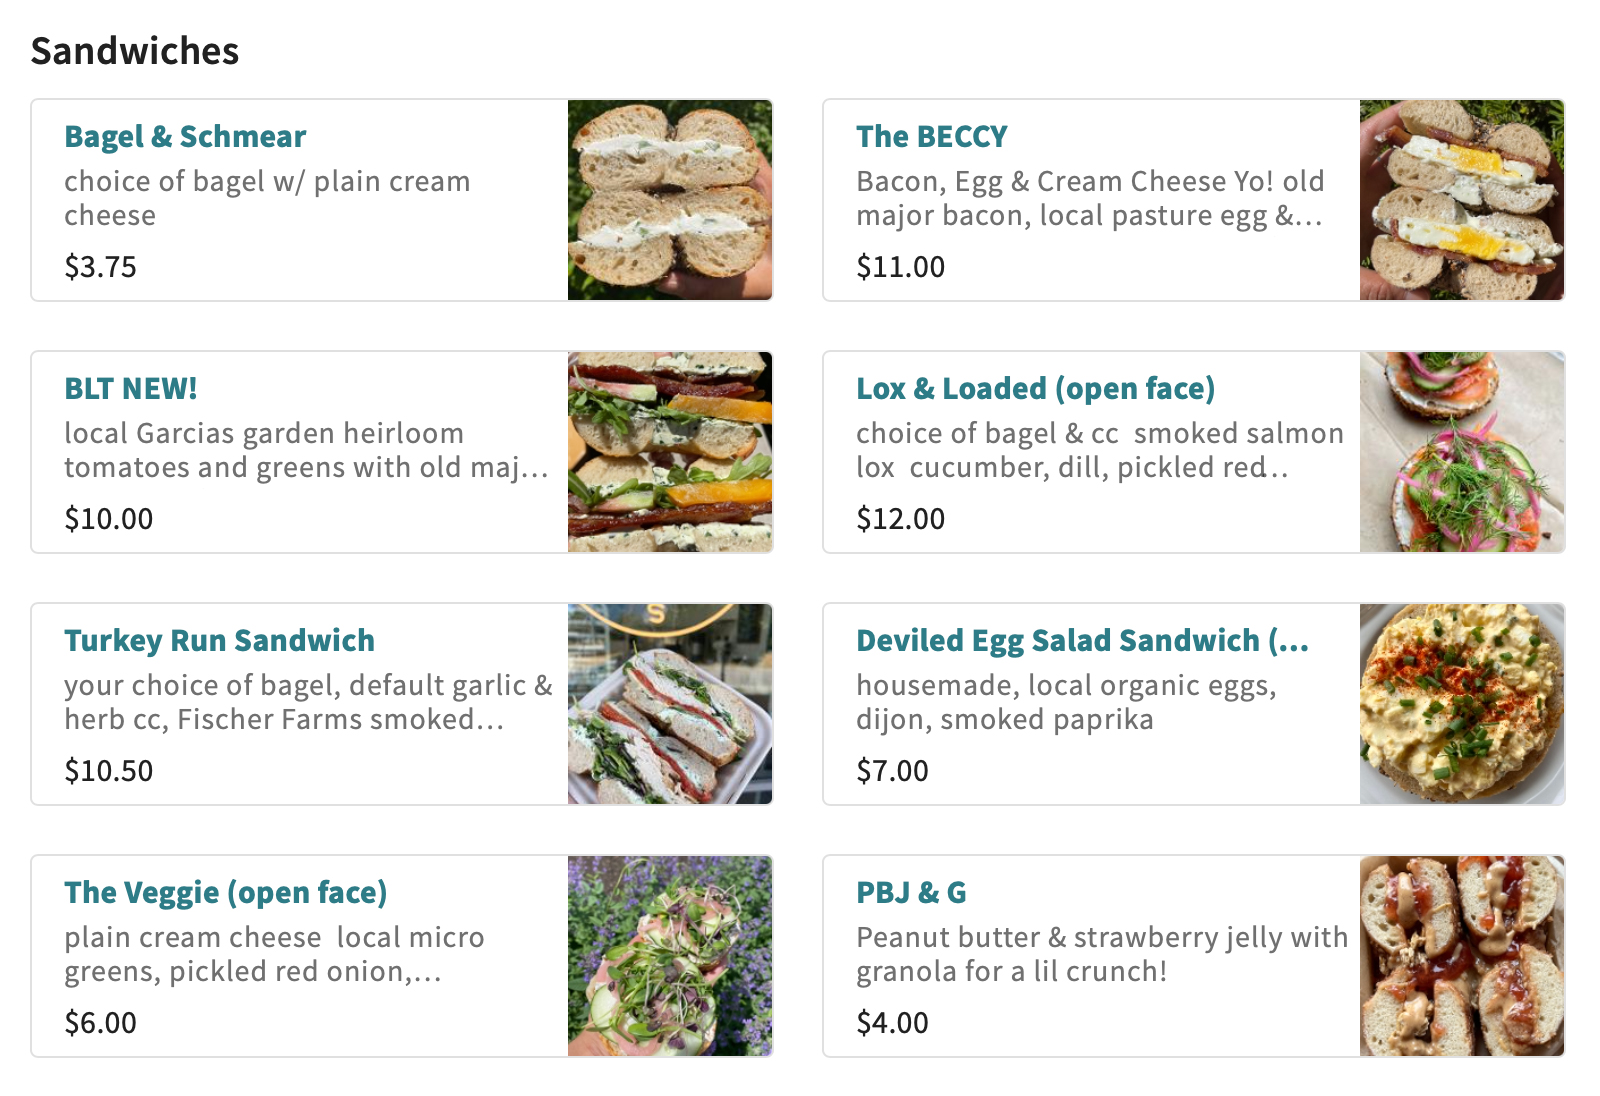Open the Lox & Loaded salmon photo
1600x1096 pixels.
click(1462, 452)
